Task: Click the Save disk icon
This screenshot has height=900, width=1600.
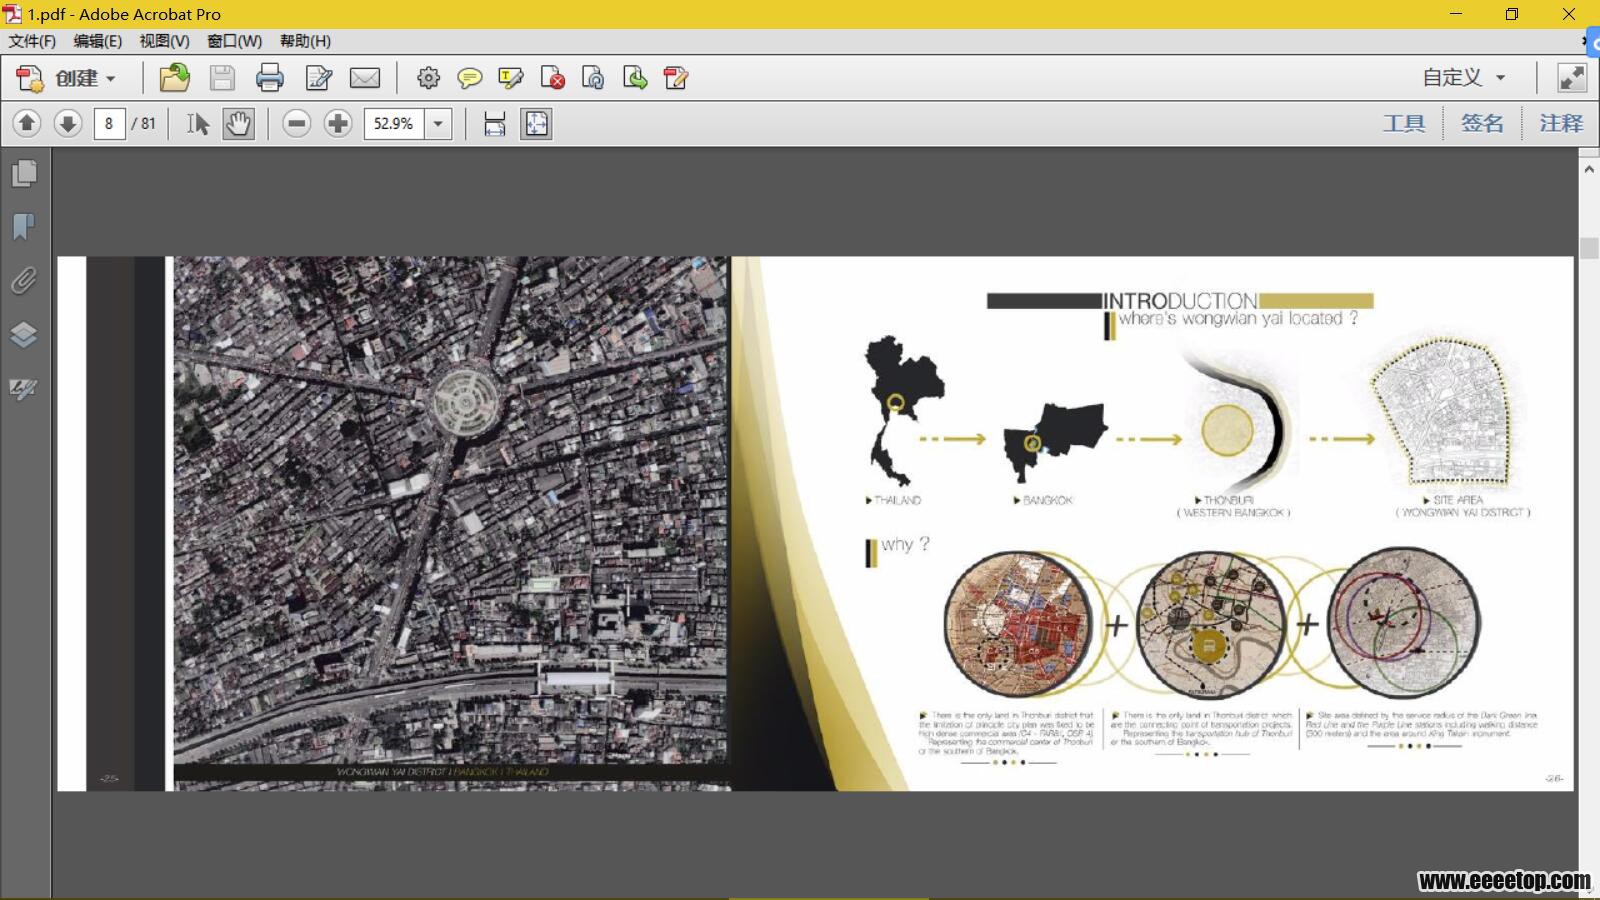Action: [x=222, y=78]
